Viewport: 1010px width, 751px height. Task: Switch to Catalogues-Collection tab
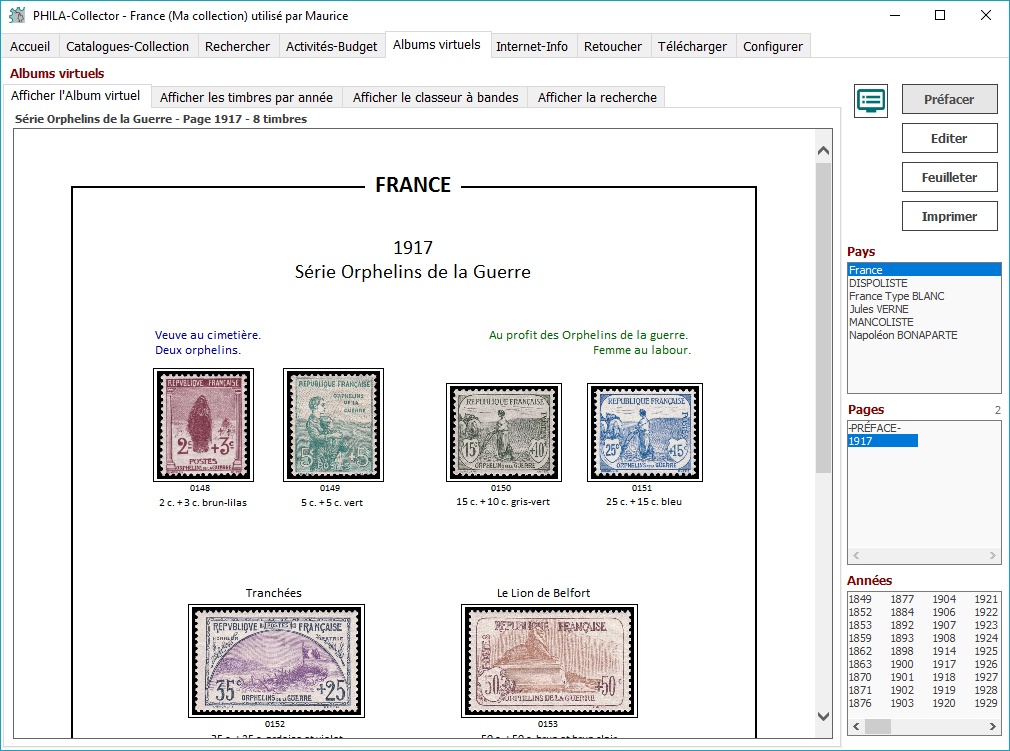pos(128,46)
